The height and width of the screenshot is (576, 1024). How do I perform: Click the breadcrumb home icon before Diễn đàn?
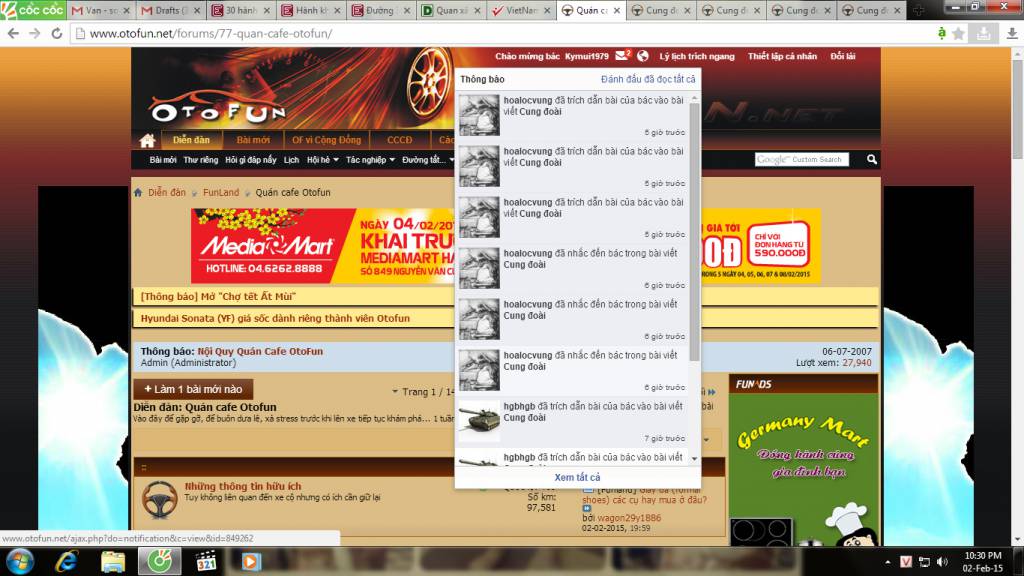138,193
